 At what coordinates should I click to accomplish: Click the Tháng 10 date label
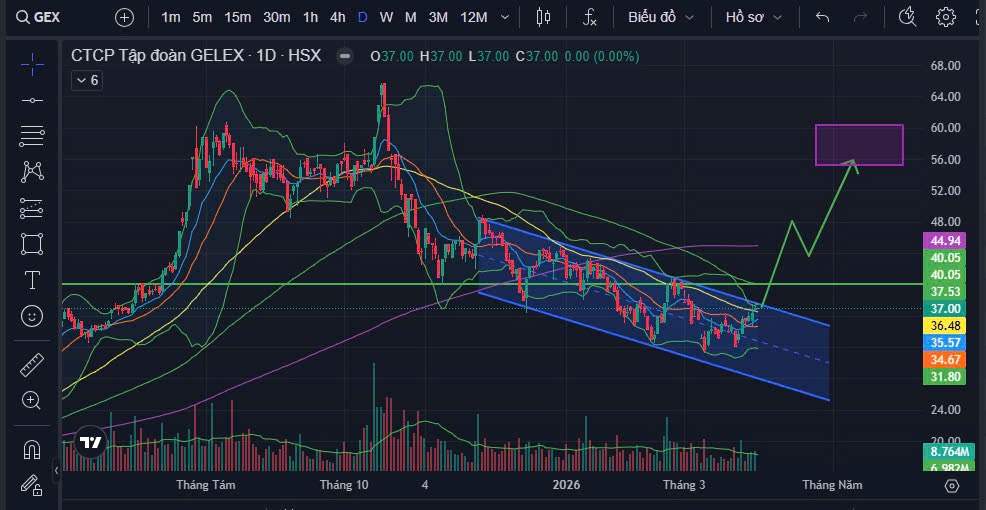[344, 485]
